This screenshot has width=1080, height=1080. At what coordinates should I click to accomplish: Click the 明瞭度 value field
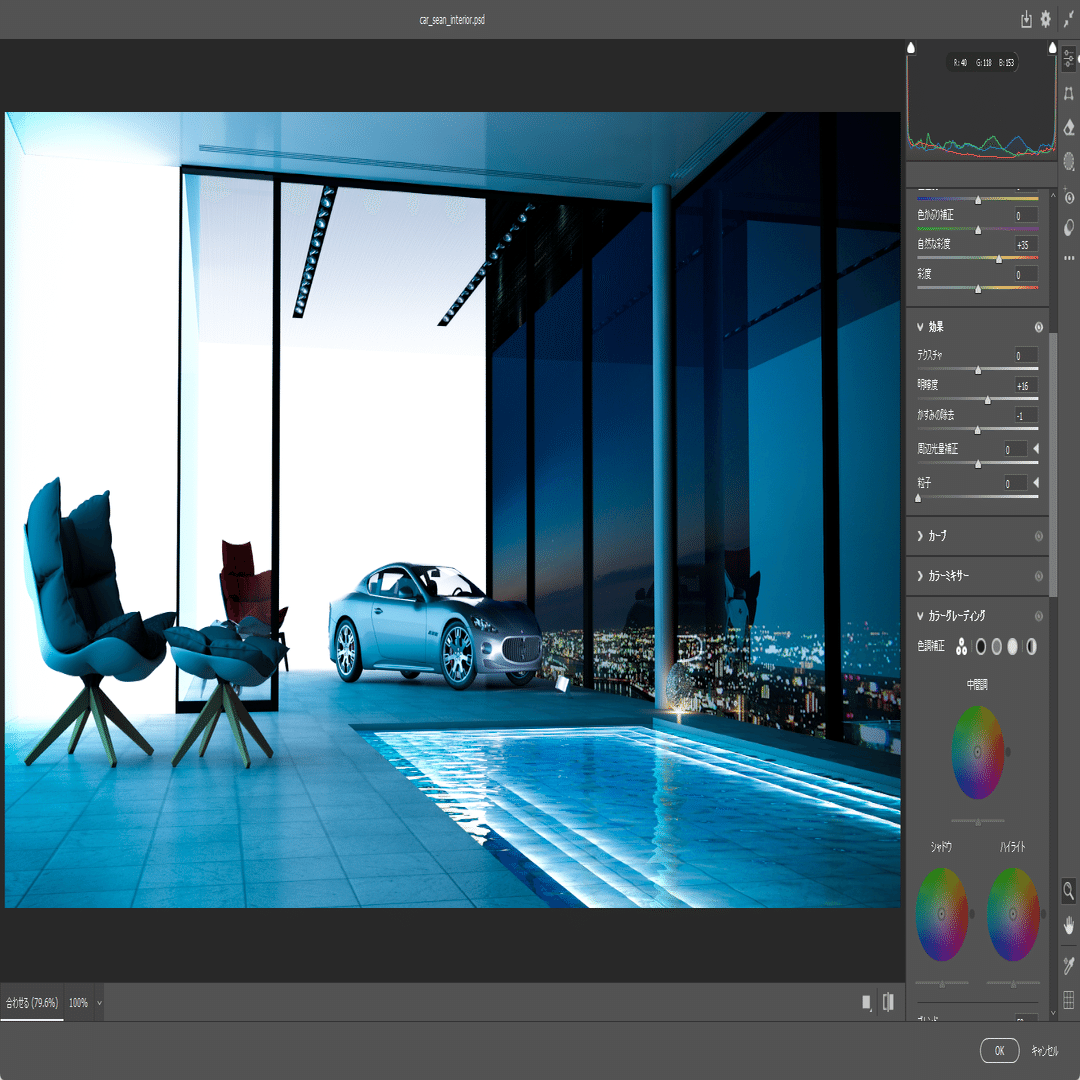[x=1026, y=386]
